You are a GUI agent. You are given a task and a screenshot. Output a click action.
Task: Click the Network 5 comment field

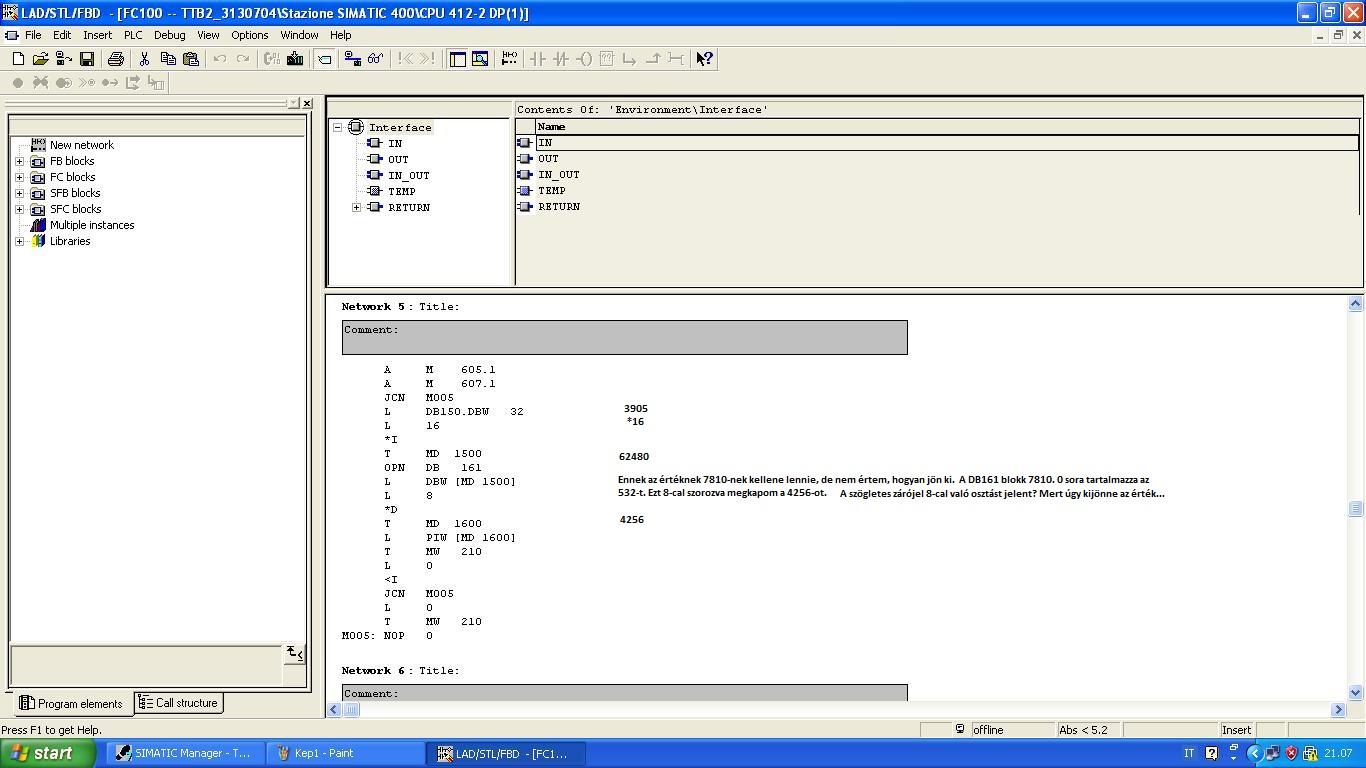pyautogui.click(x=624, y=337)
